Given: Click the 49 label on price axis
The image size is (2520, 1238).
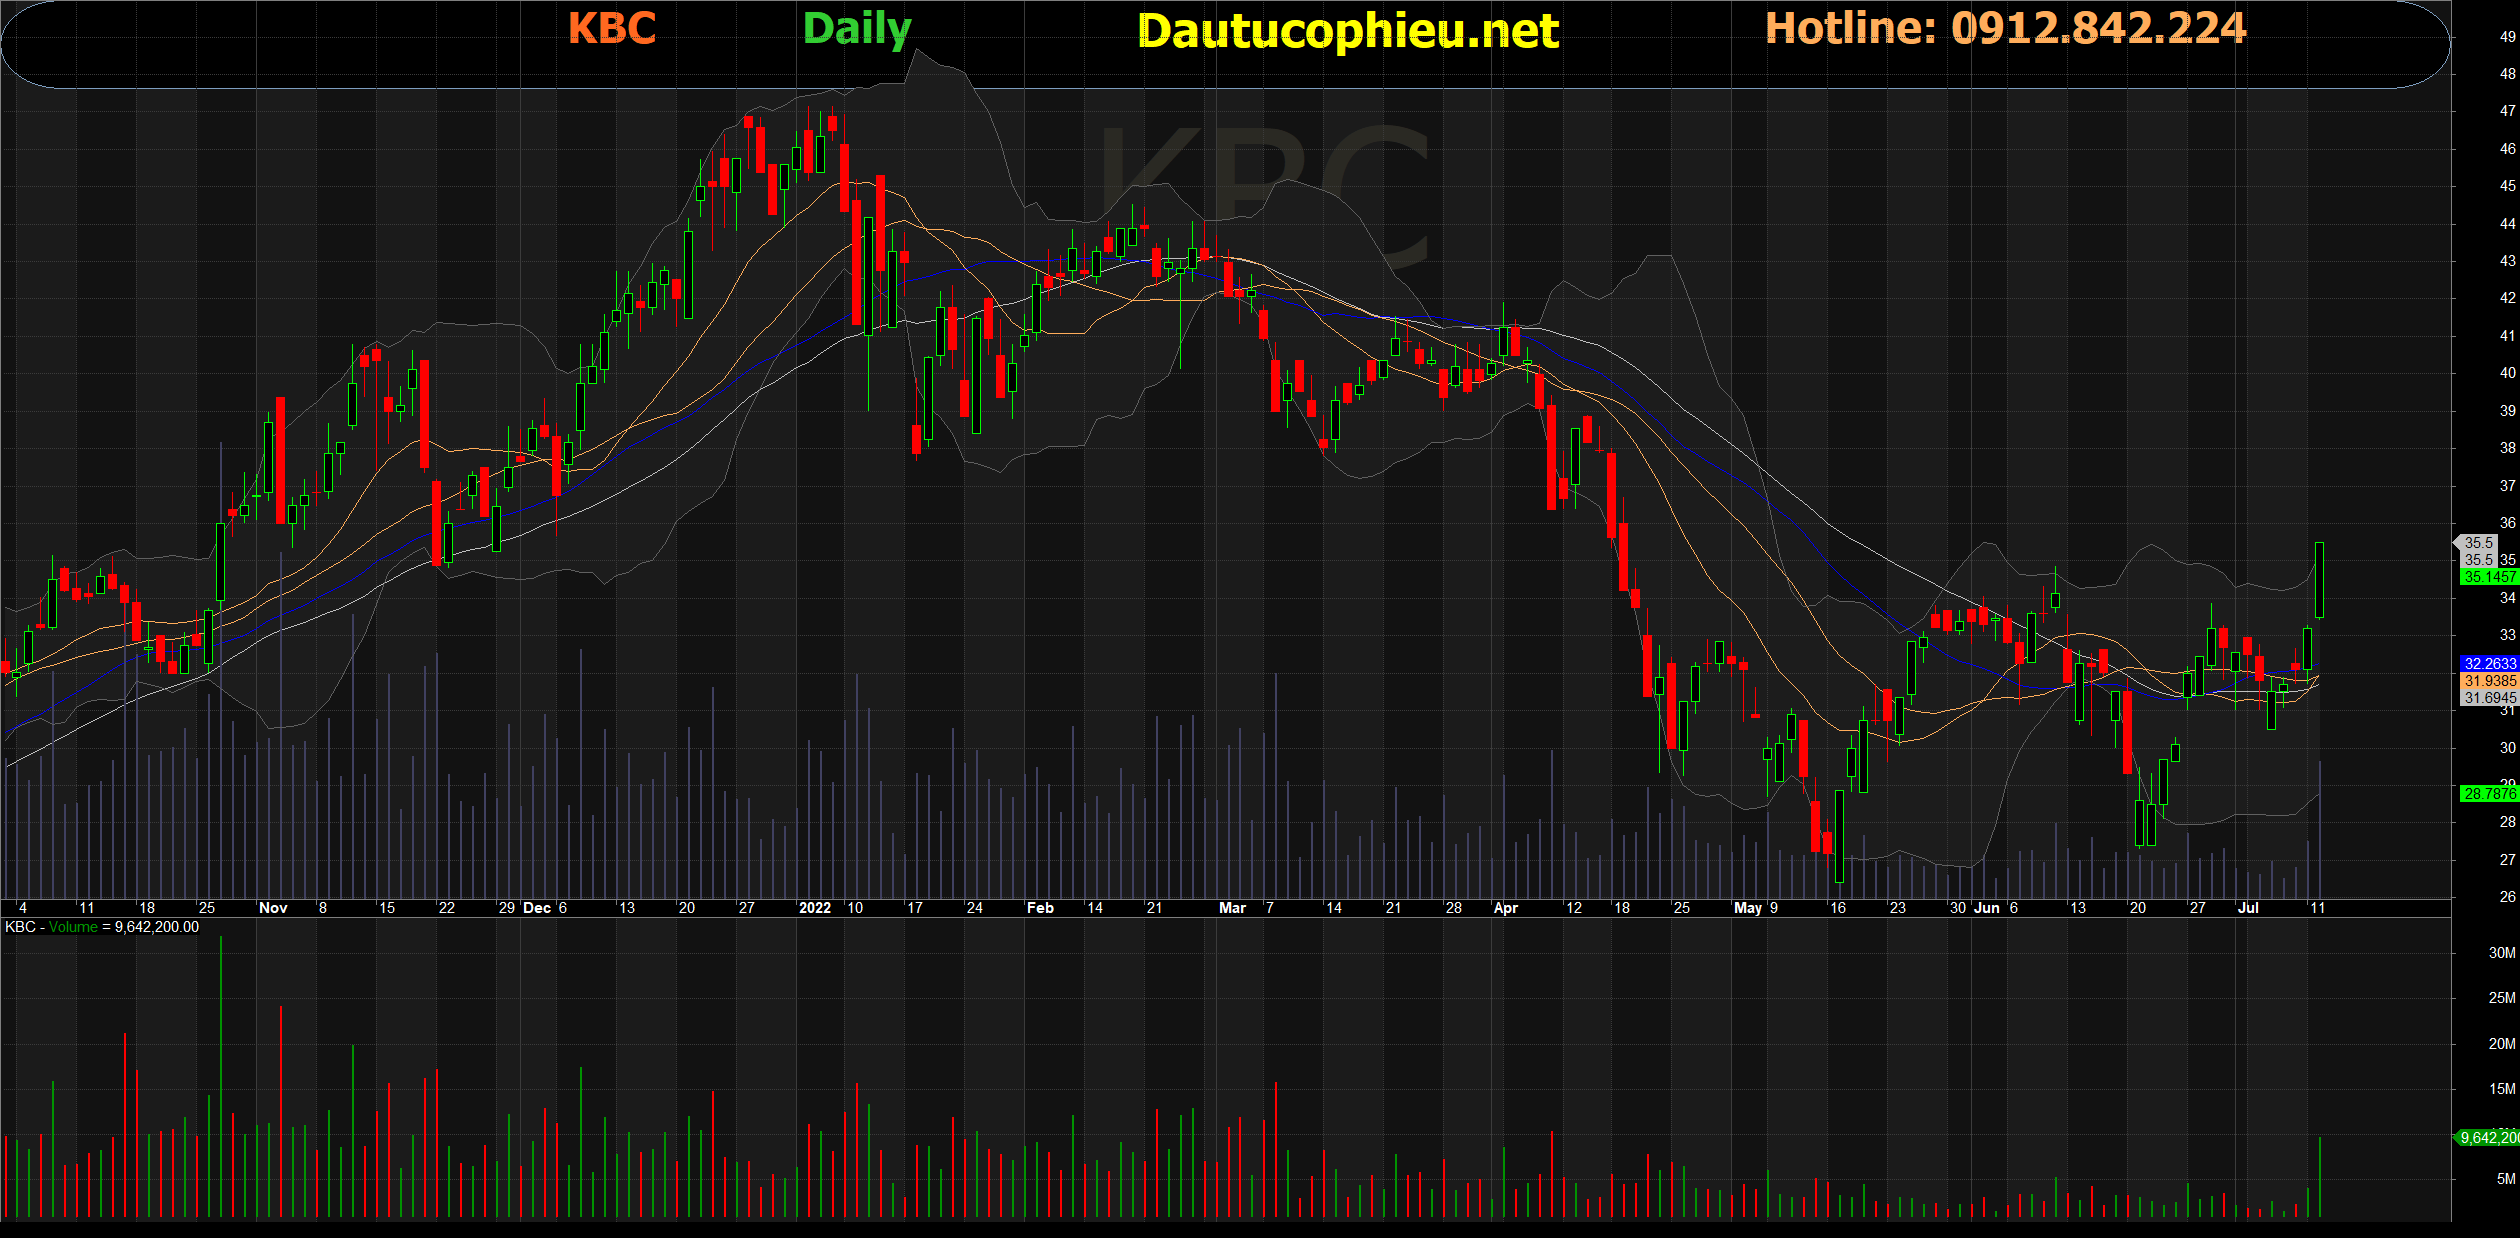Looking at the screenshot, I should [2507, 37].
